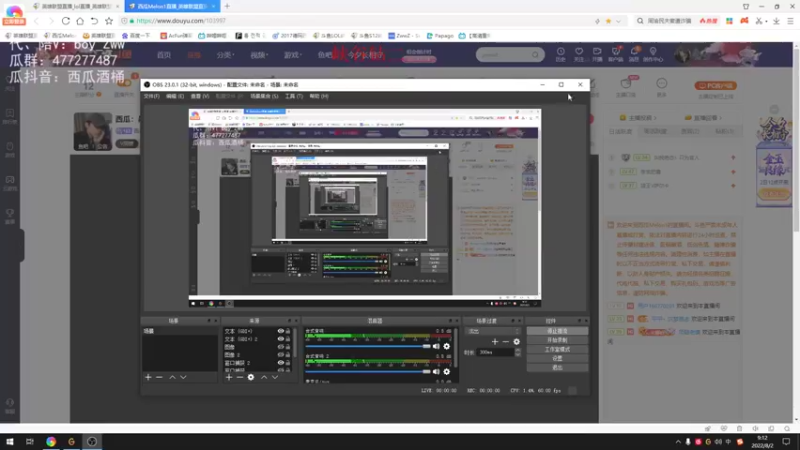Open settings gear for the first mixer audio track
This screenshot has height=450, width=800.
pos(446,346)
